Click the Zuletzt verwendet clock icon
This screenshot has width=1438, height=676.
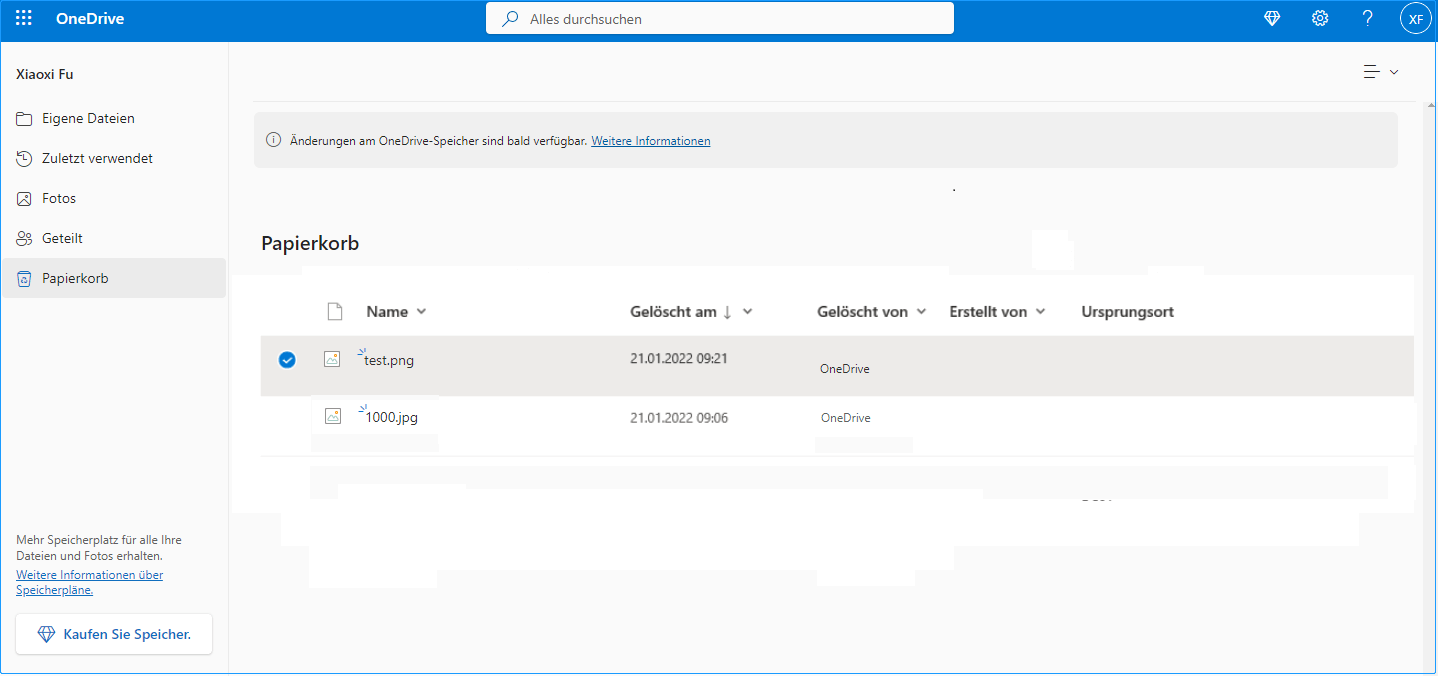point(24,159)
